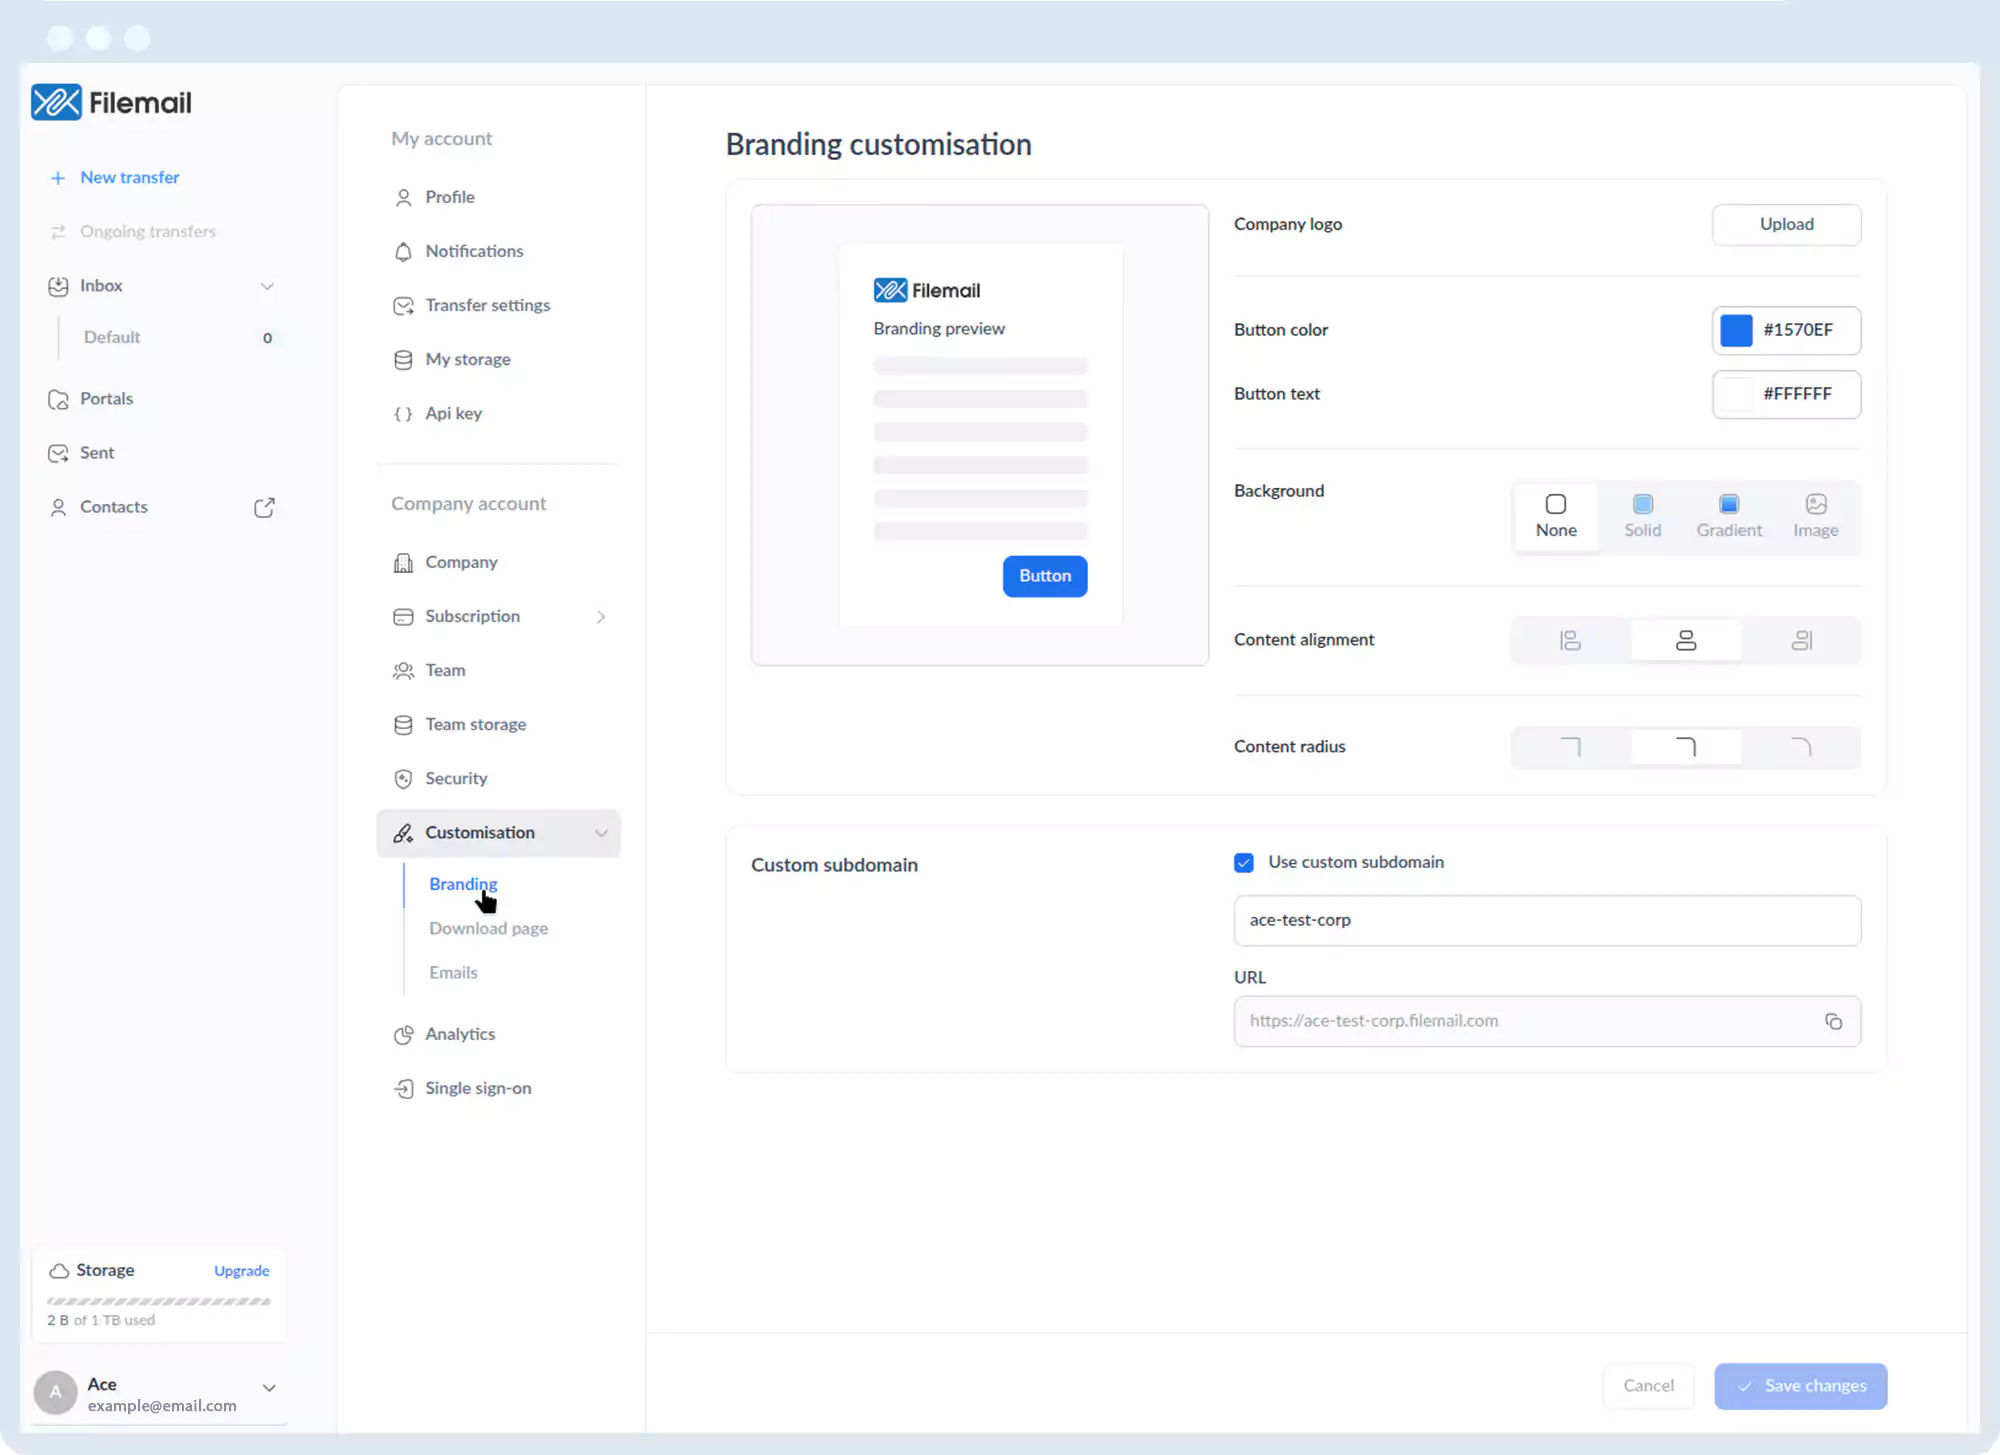Select Solid background option
The width and height of the screenshot is (2000, 1455).
tap(1642, 515)
